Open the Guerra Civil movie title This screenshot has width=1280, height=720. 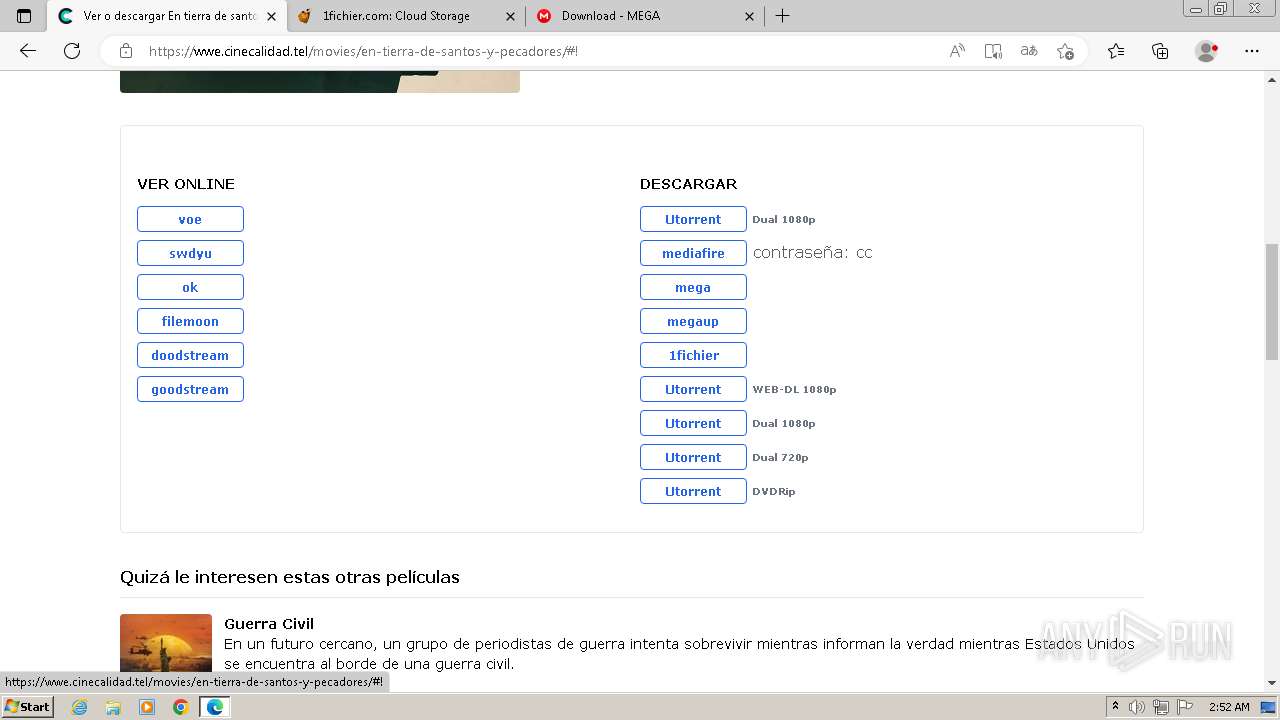[x=269, y=624]
